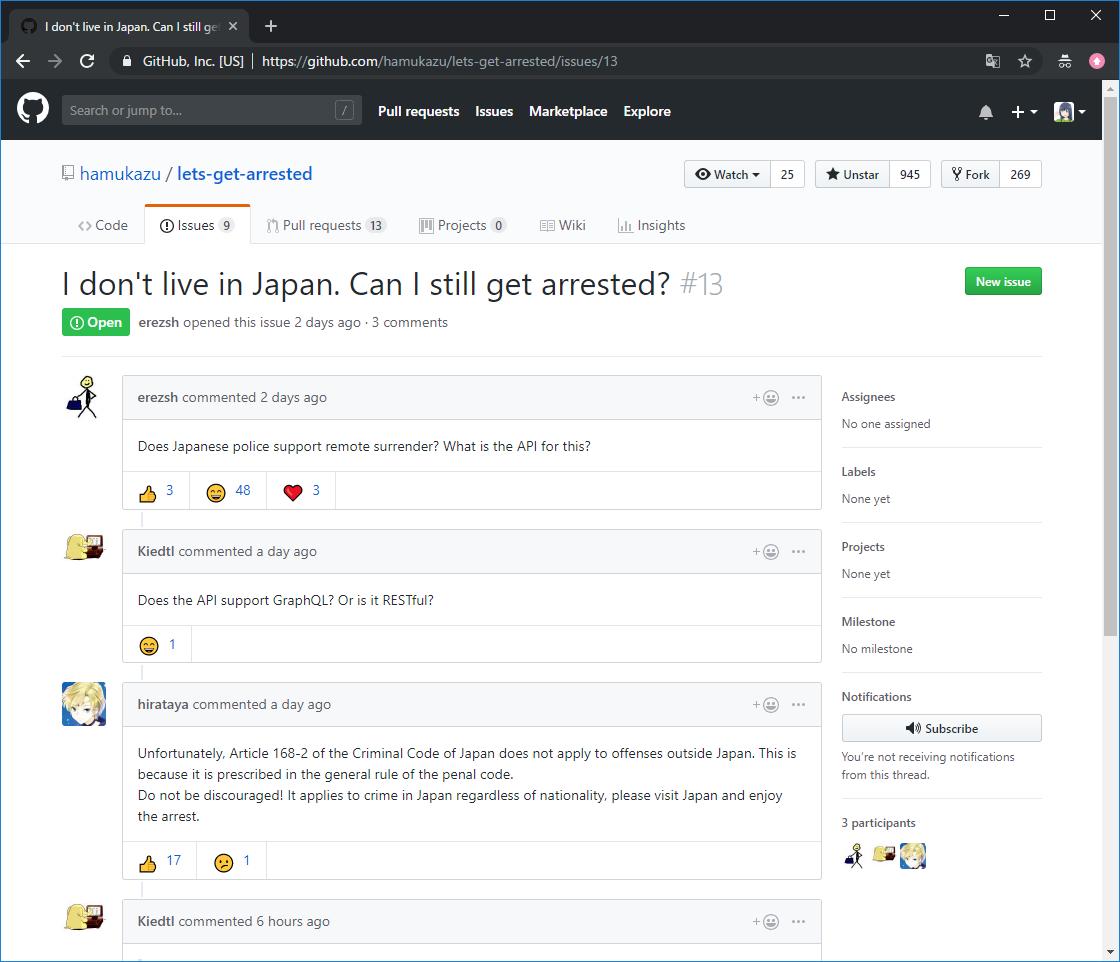
Task: Open the notifications bell
Action: click(986, 112)
